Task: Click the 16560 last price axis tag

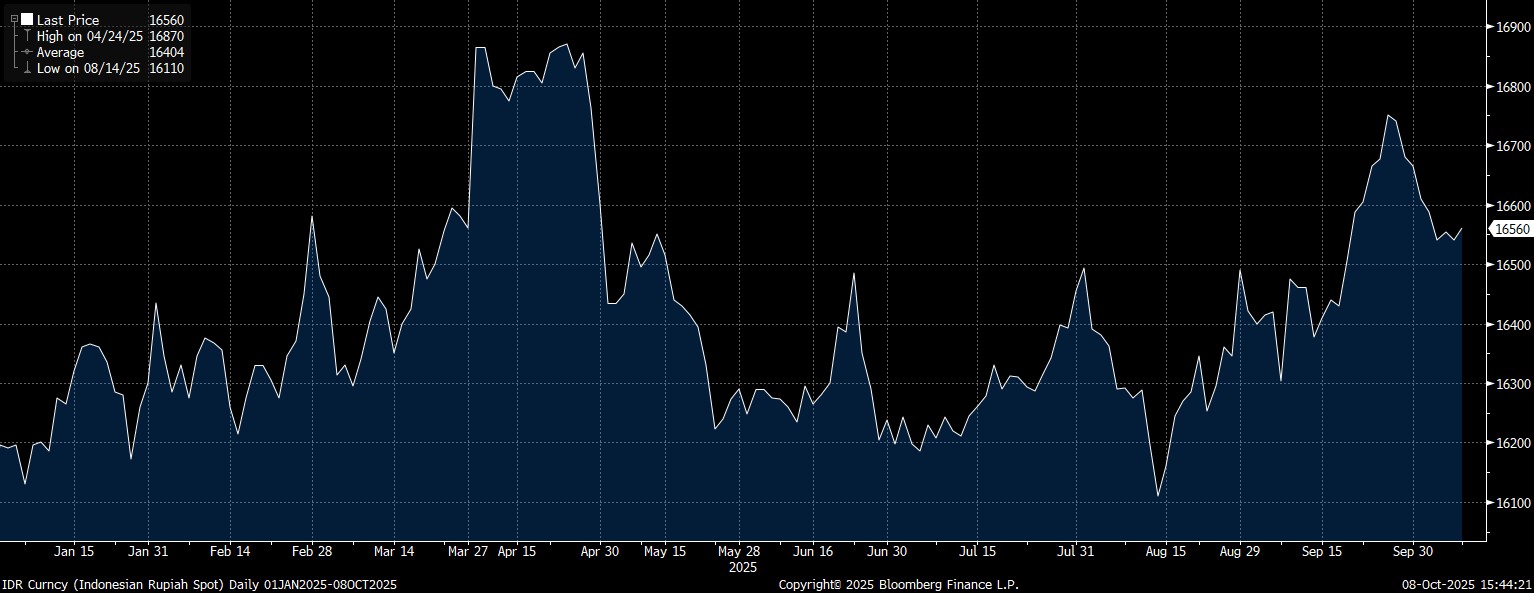Action: pyautogui.click(x=1511, y=229)
